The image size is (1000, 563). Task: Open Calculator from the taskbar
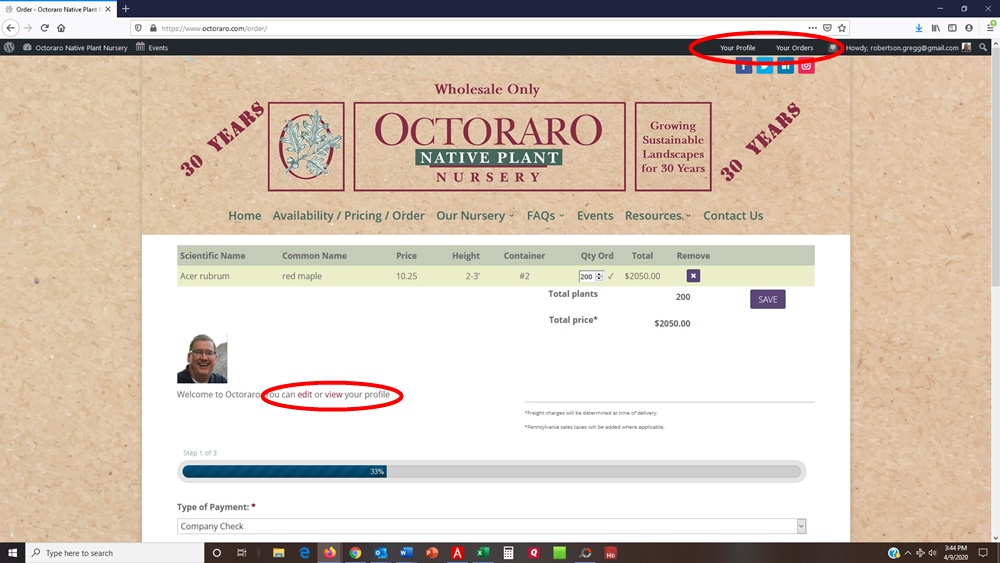pos(508,553)
